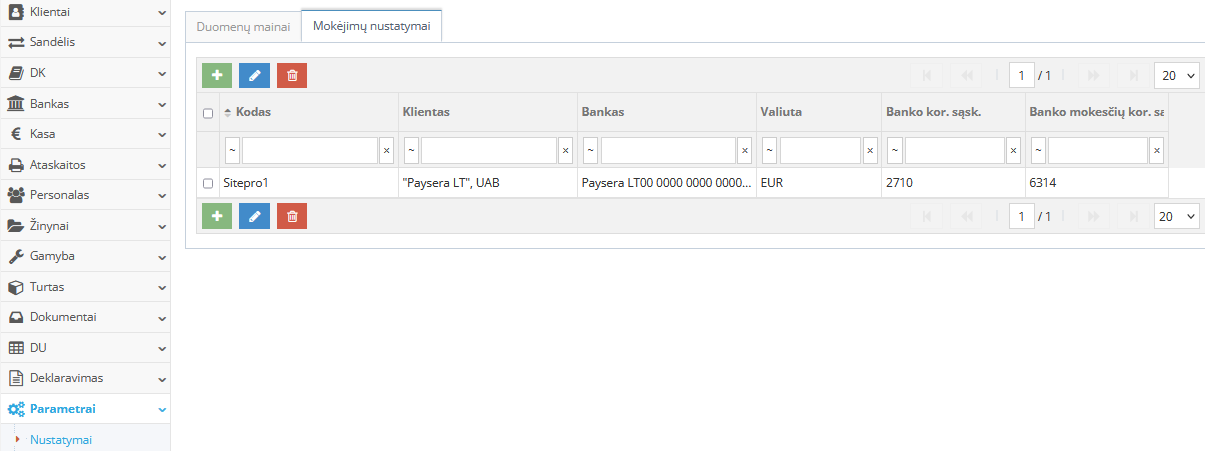
Task: Collapse the Parametrai sidebar section
Action: click(x=85, y=409)
